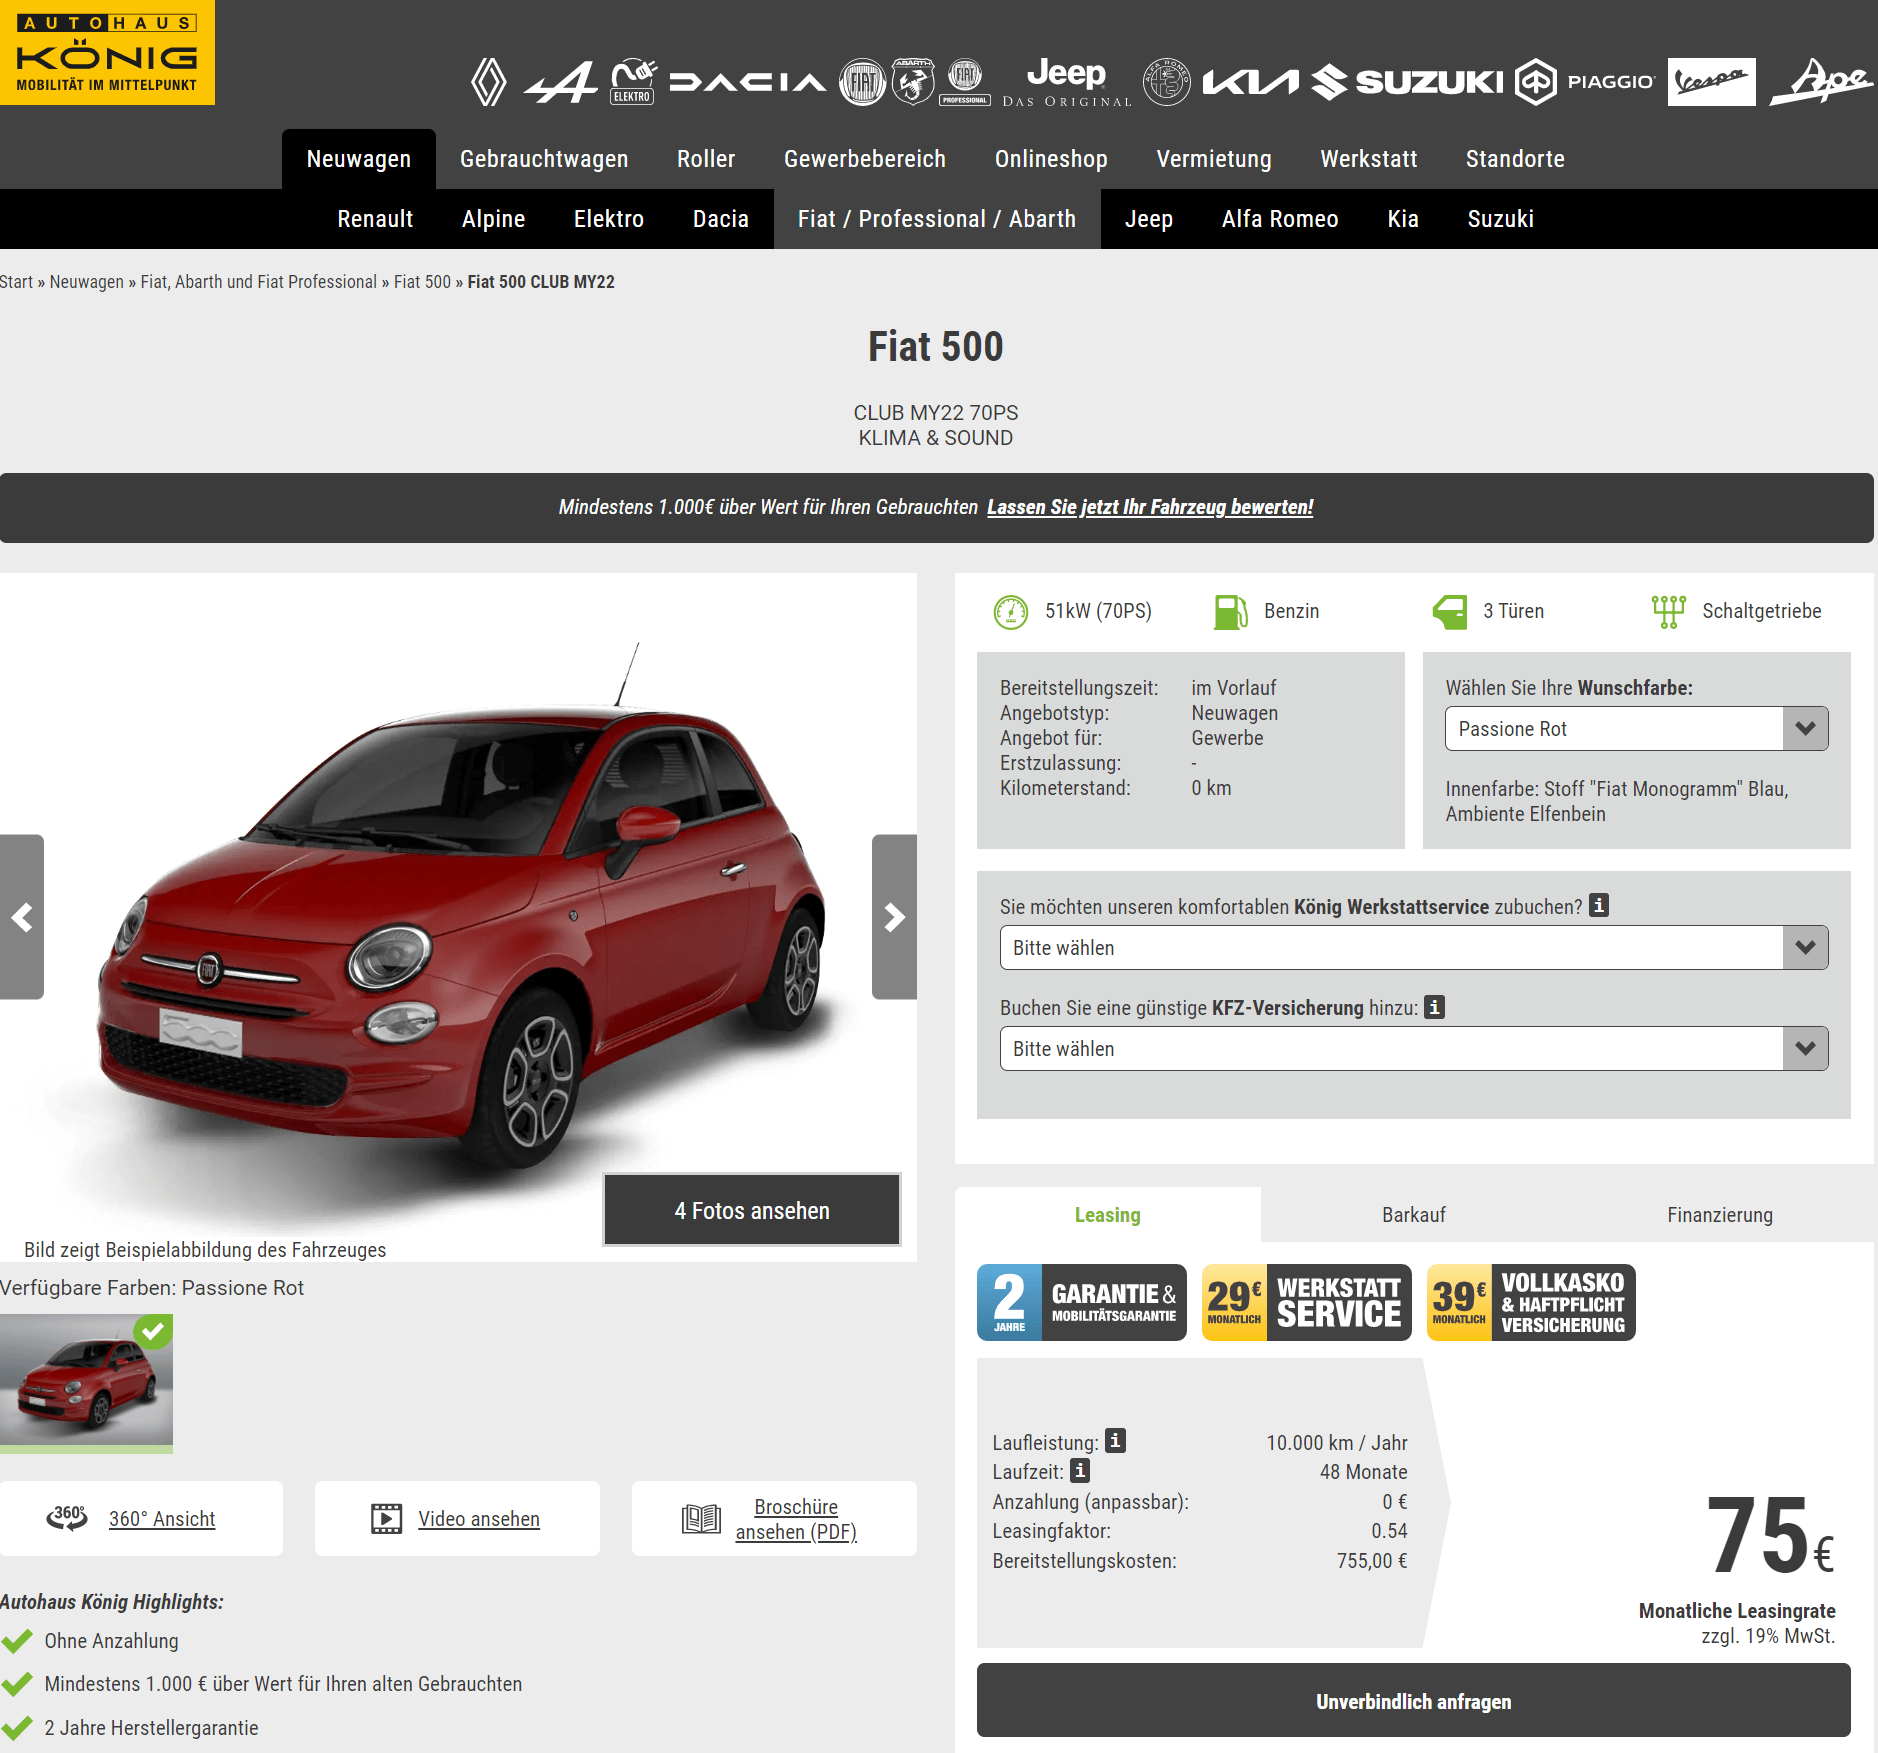This screenshot has width=1878, height=1753.
Task: Click the video play icon
Action: (386, 1518)
